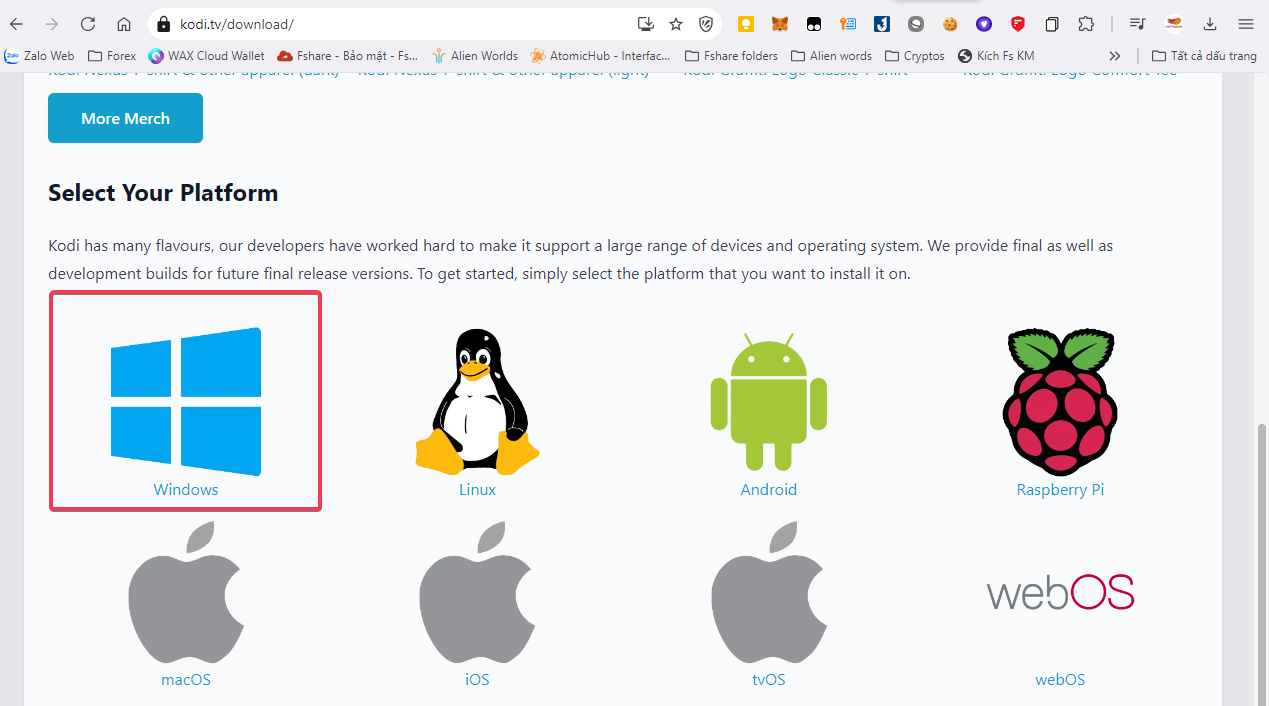Choose the iOS Apple logo
Viewport: 1269px width, 706px height.
pyautogui.click(x=477, y=593)
